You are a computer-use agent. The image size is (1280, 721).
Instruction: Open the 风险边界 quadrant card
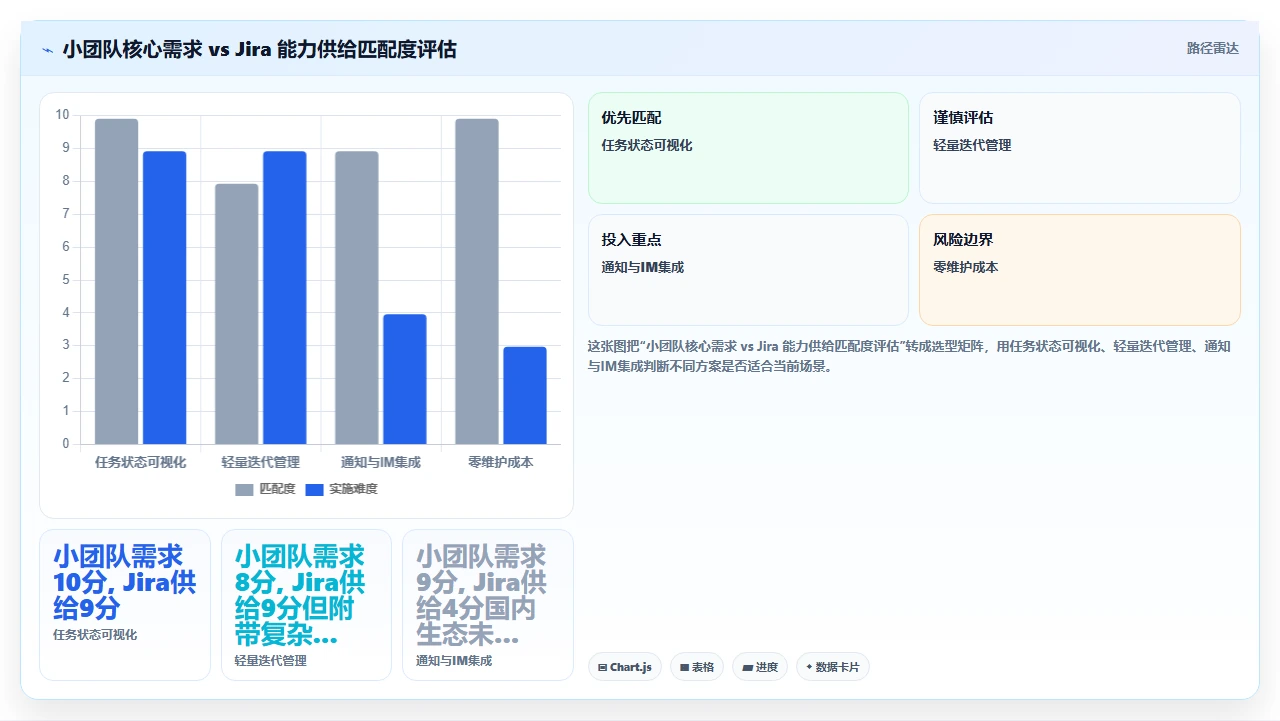1080,270
